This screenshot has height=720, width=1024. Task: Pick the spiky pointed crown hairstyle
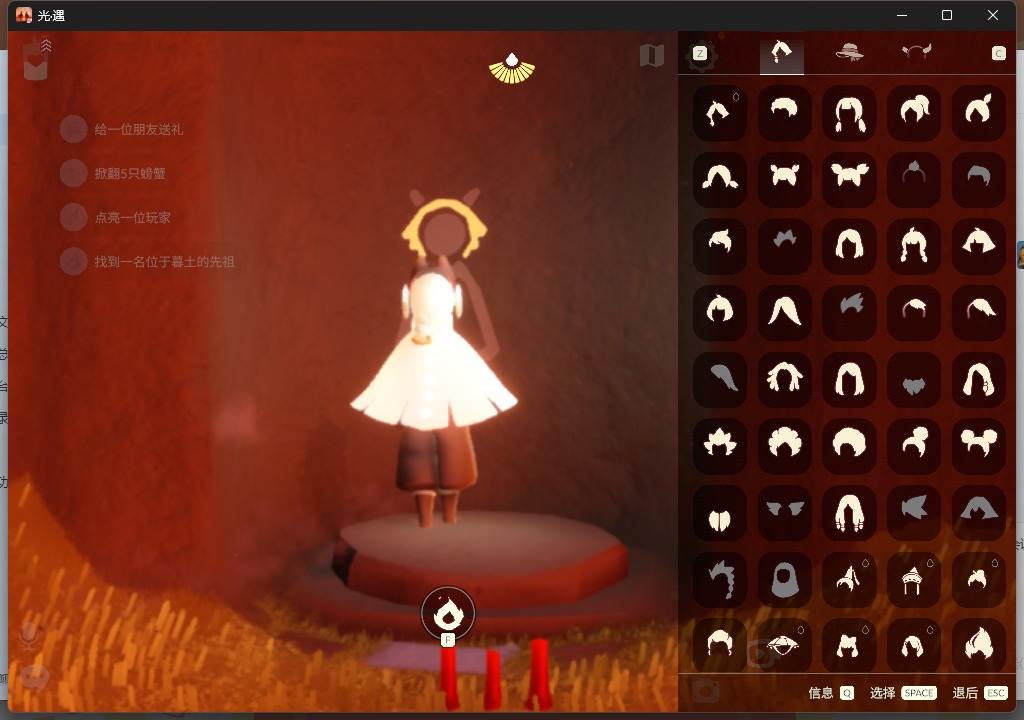click(720, 446)
